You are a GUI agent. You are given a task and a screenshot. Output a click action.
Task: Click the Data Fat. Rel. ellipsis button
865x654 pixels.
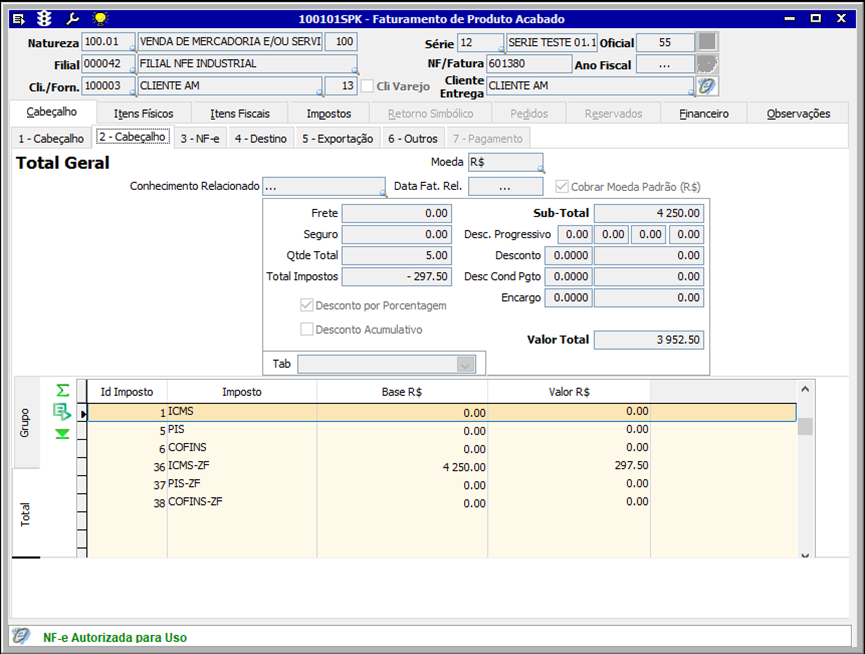[505, 186]
